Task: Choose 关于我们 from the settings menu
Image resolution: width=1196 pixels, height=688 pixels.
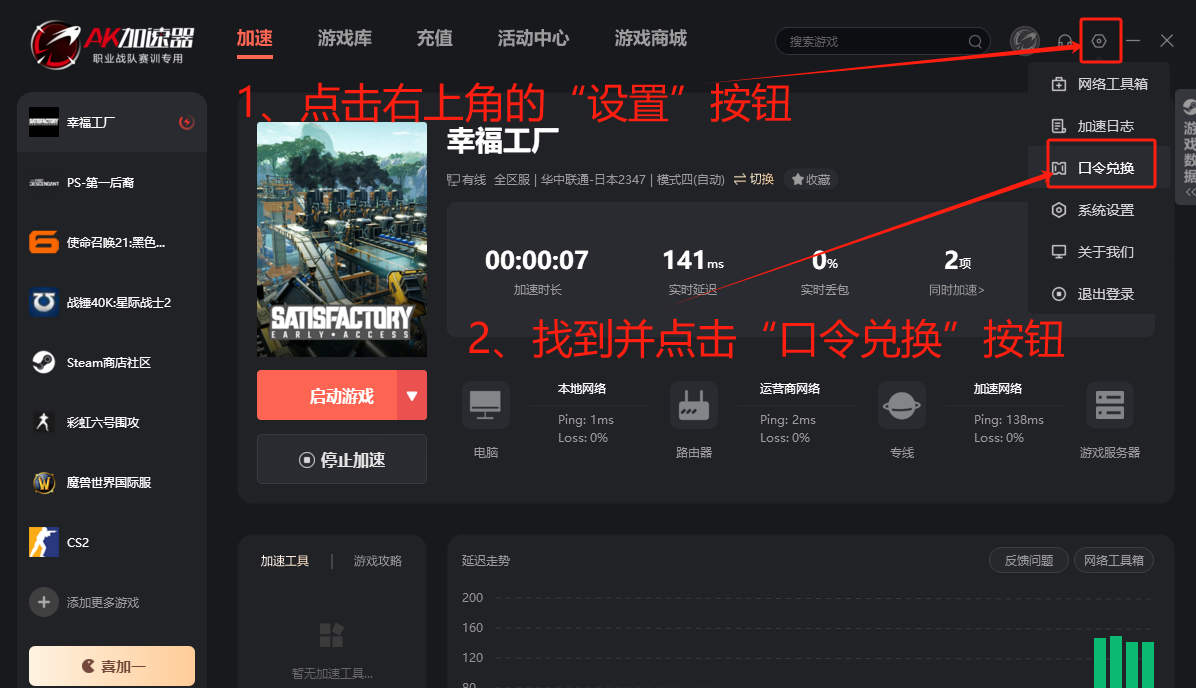Action: [x=1099, y=252]
